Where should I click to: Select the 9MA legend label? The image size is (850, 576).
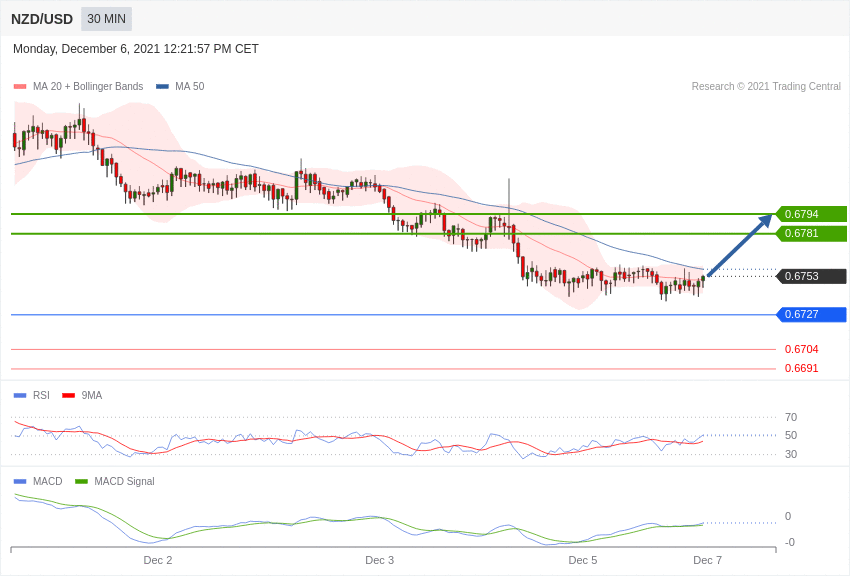click(x=92, y=396)
